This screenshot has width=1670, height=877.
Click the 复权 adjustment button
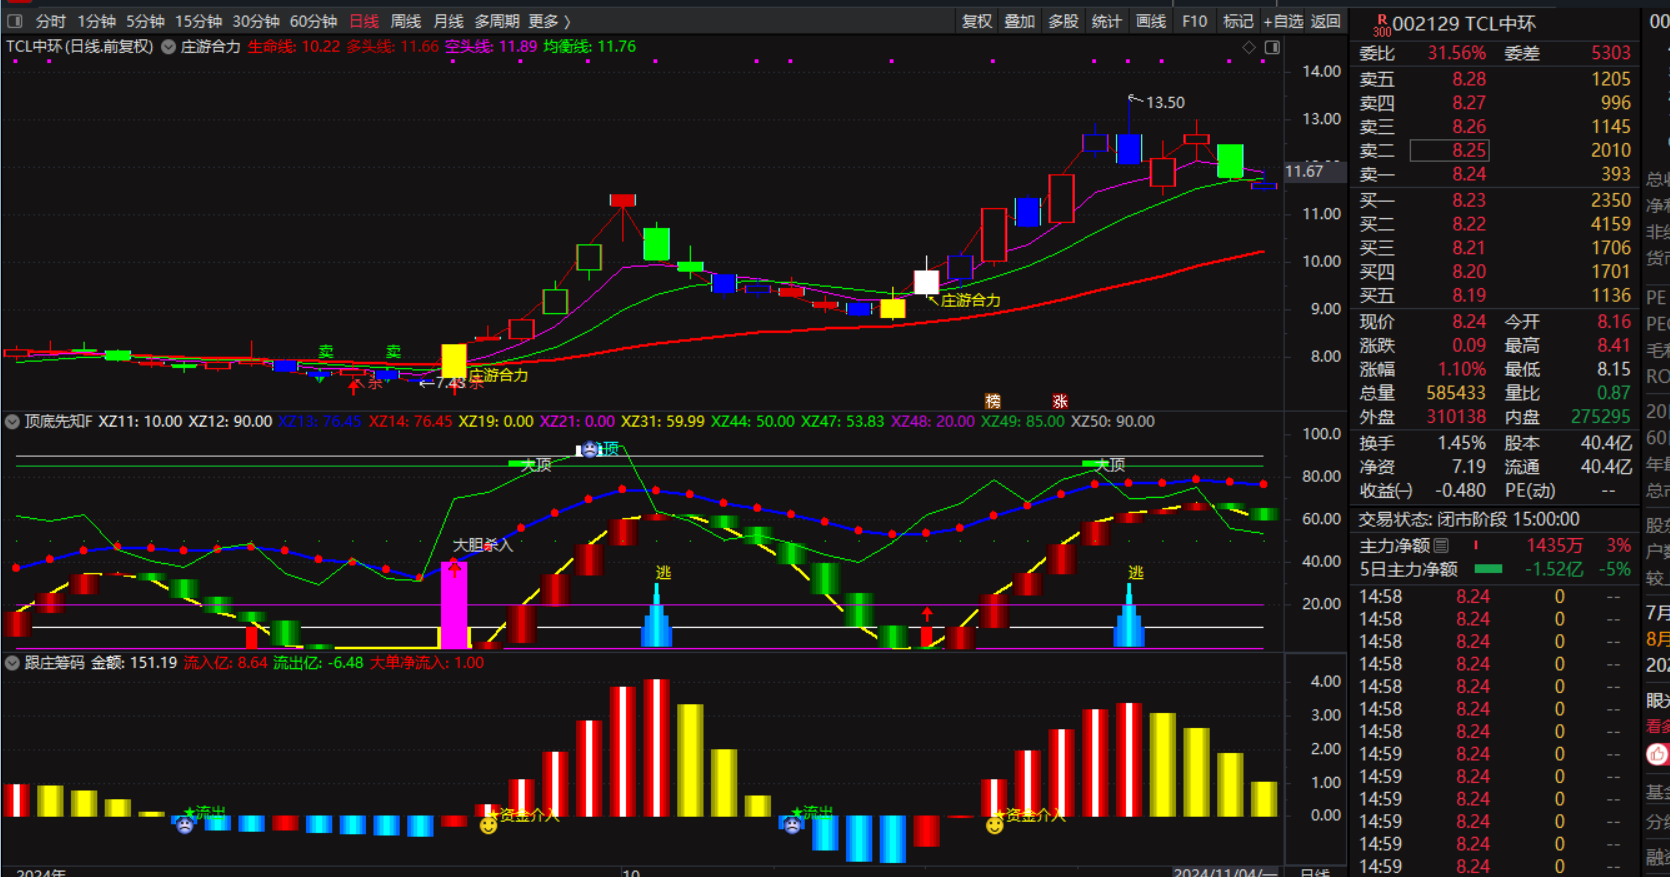coord(976,21)
